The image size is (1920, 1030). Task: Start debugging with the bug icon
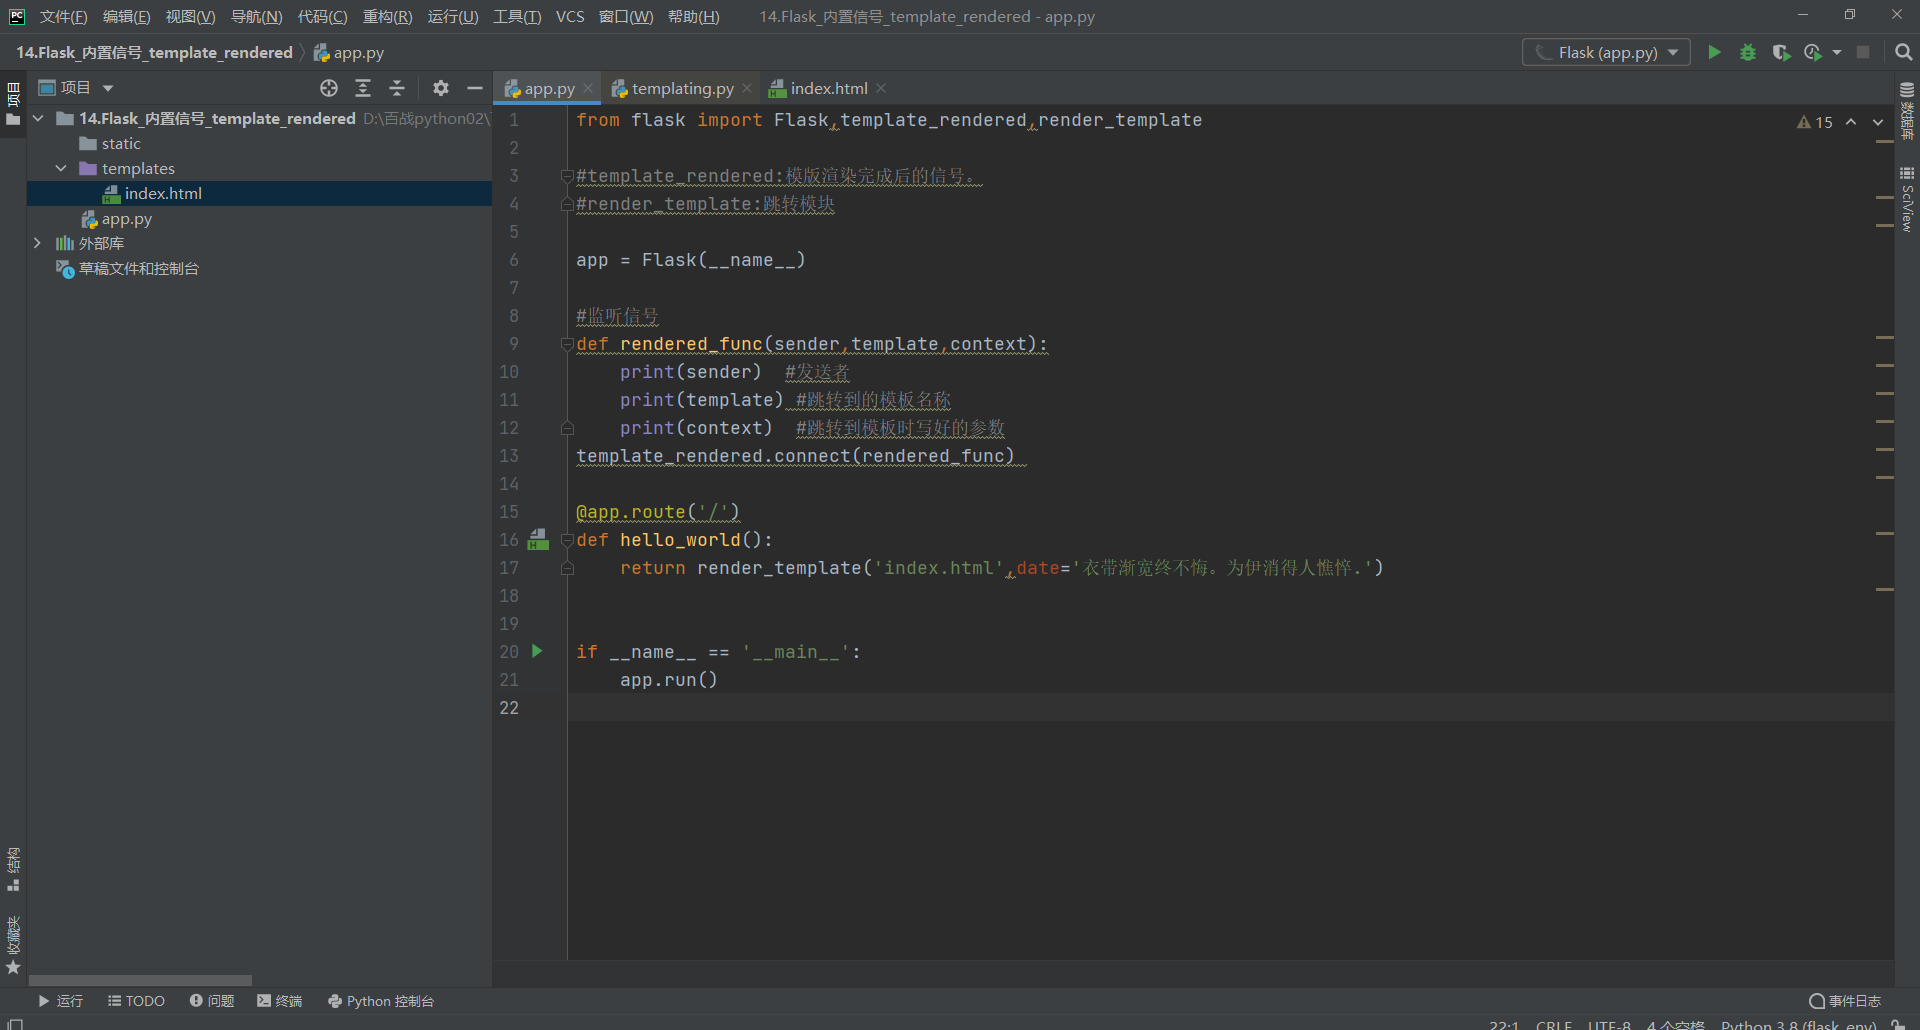[1748, 52]
